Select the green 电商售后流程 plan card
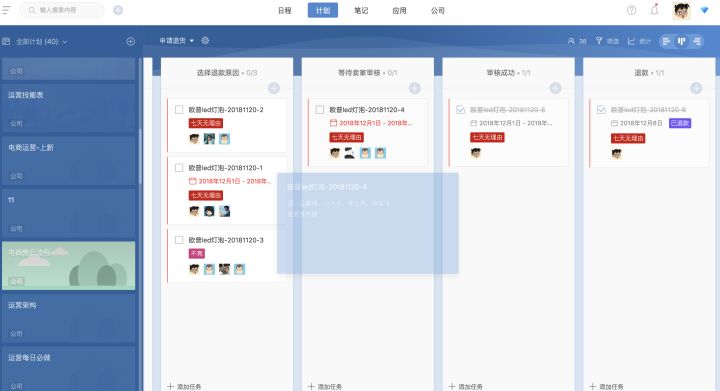 pyautogui.click(x=69, y=266)
